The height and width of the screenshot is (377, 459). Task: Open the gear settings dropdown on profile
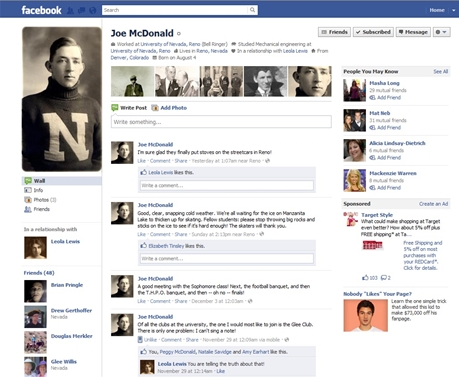(442, 32)
